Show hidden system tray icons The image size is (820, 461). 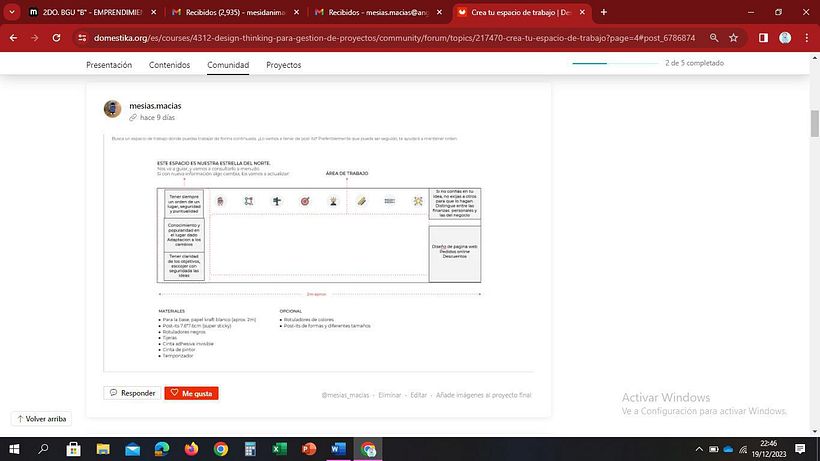pyautogui.click(x=699, y=449)
